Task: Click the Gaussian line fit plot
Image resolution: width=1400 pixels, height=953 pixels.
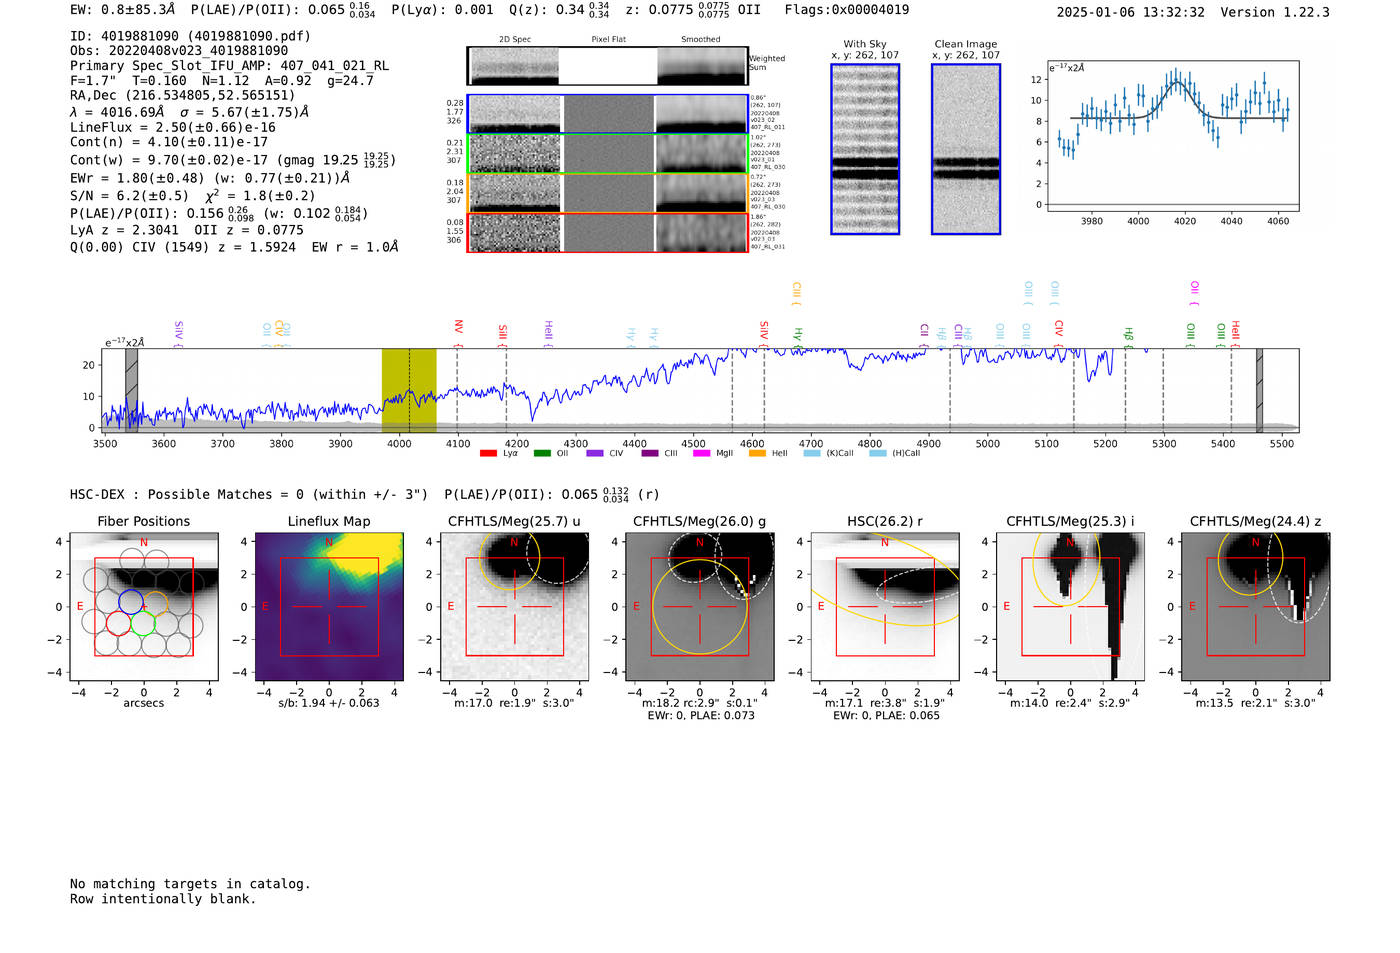Action: 1173,136
